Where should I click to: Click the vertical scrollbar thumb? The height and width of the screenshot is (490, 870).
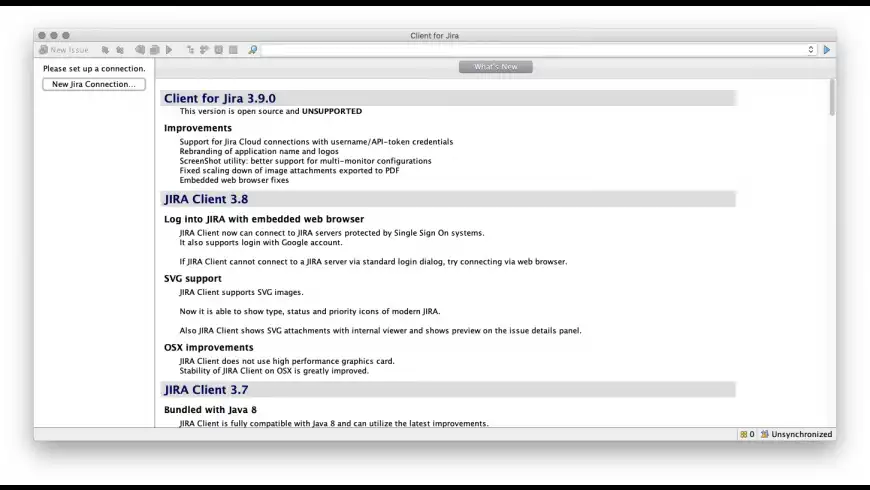[832, 97]
